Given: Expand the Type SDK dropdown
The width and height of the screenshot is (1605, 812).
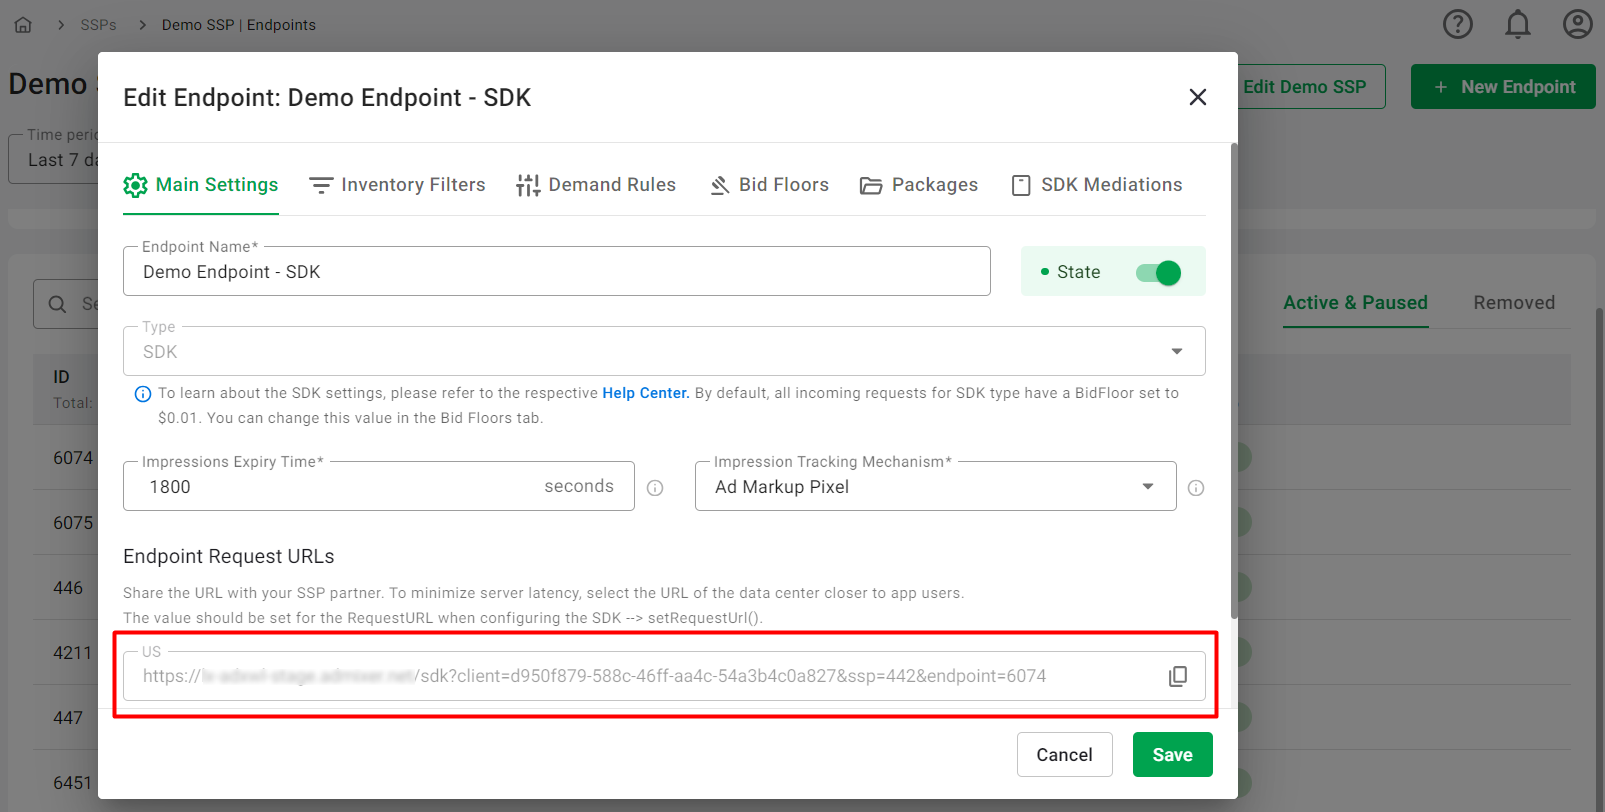Looking at the screenshot, I should pos(1176,351).
